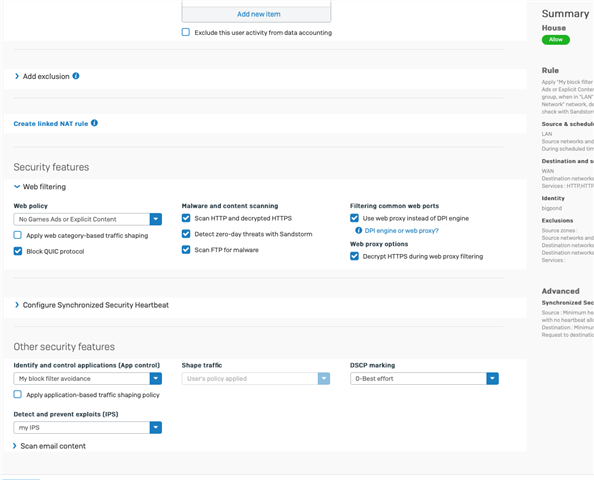This screenshot has height=480, width=594.
Task: Click the IPS dropdown arrow button
Action: [x=156, y=427]
